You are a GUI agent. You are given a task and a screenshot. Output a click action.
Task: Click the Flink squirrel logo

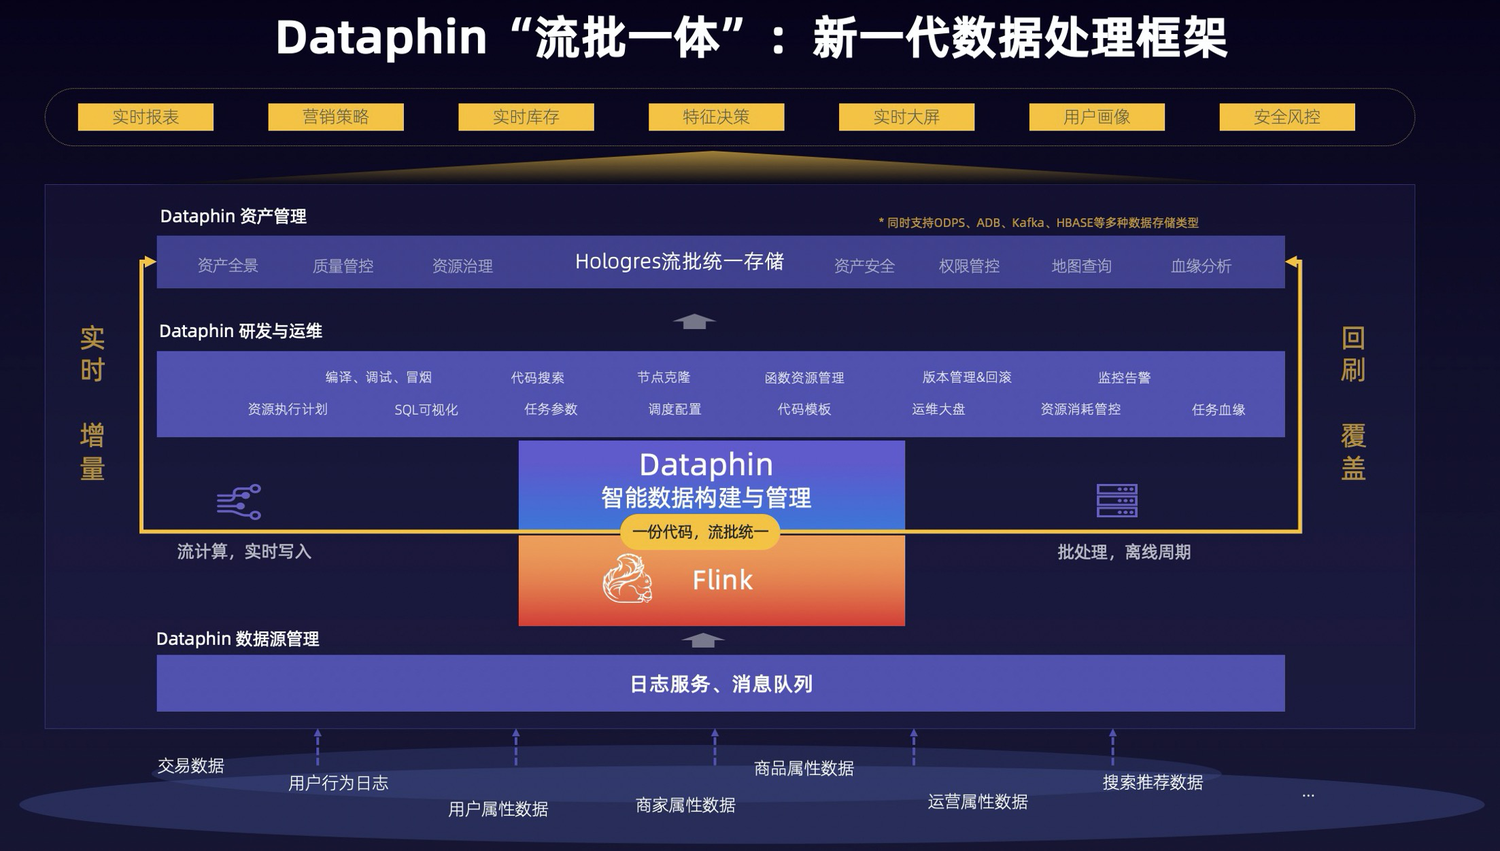(x=628, y=580)
